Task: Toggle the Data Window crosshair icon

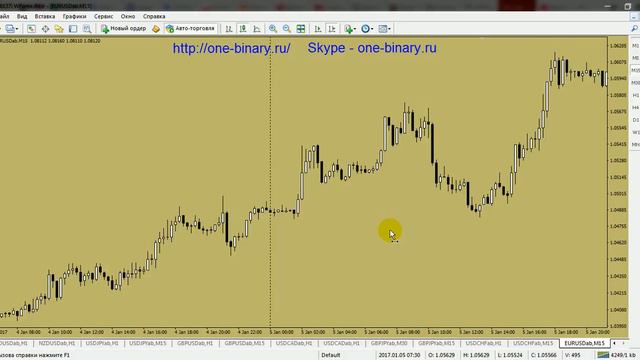Action: click(45, 29)
